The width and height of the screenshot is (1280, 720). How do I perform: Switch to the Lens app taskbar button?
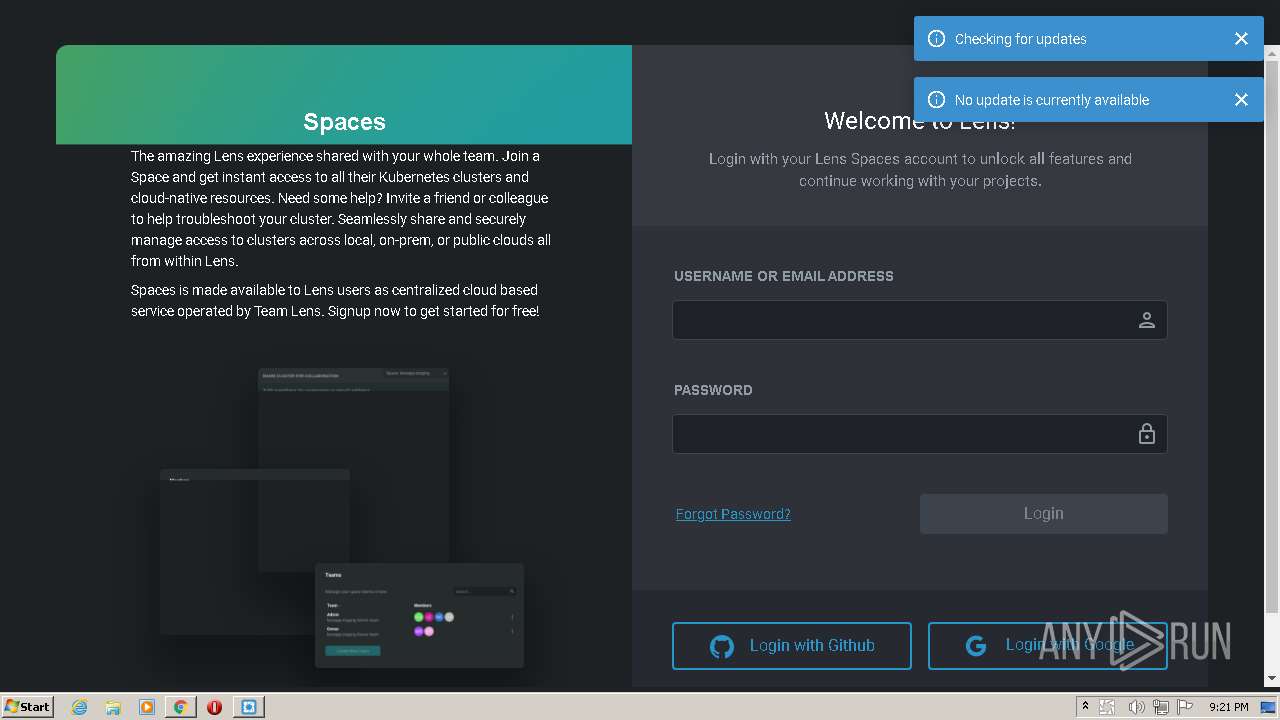point(249,707)
